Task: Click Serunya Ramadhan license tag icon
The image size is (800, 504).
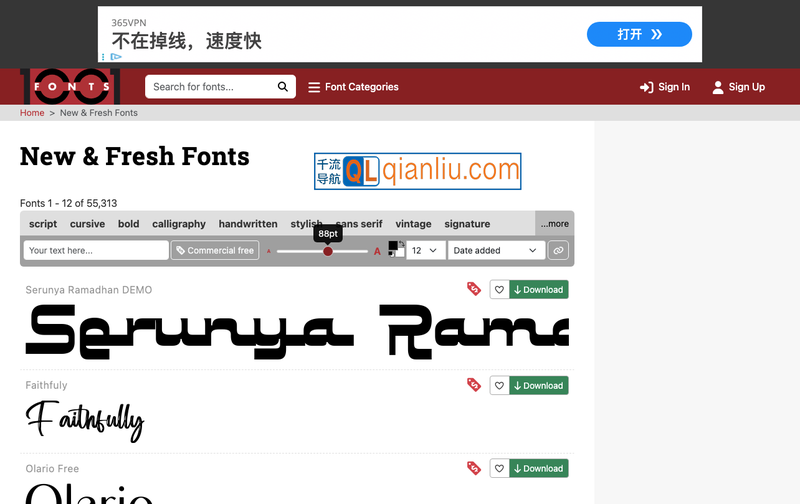Action: (x=474, y=289)
